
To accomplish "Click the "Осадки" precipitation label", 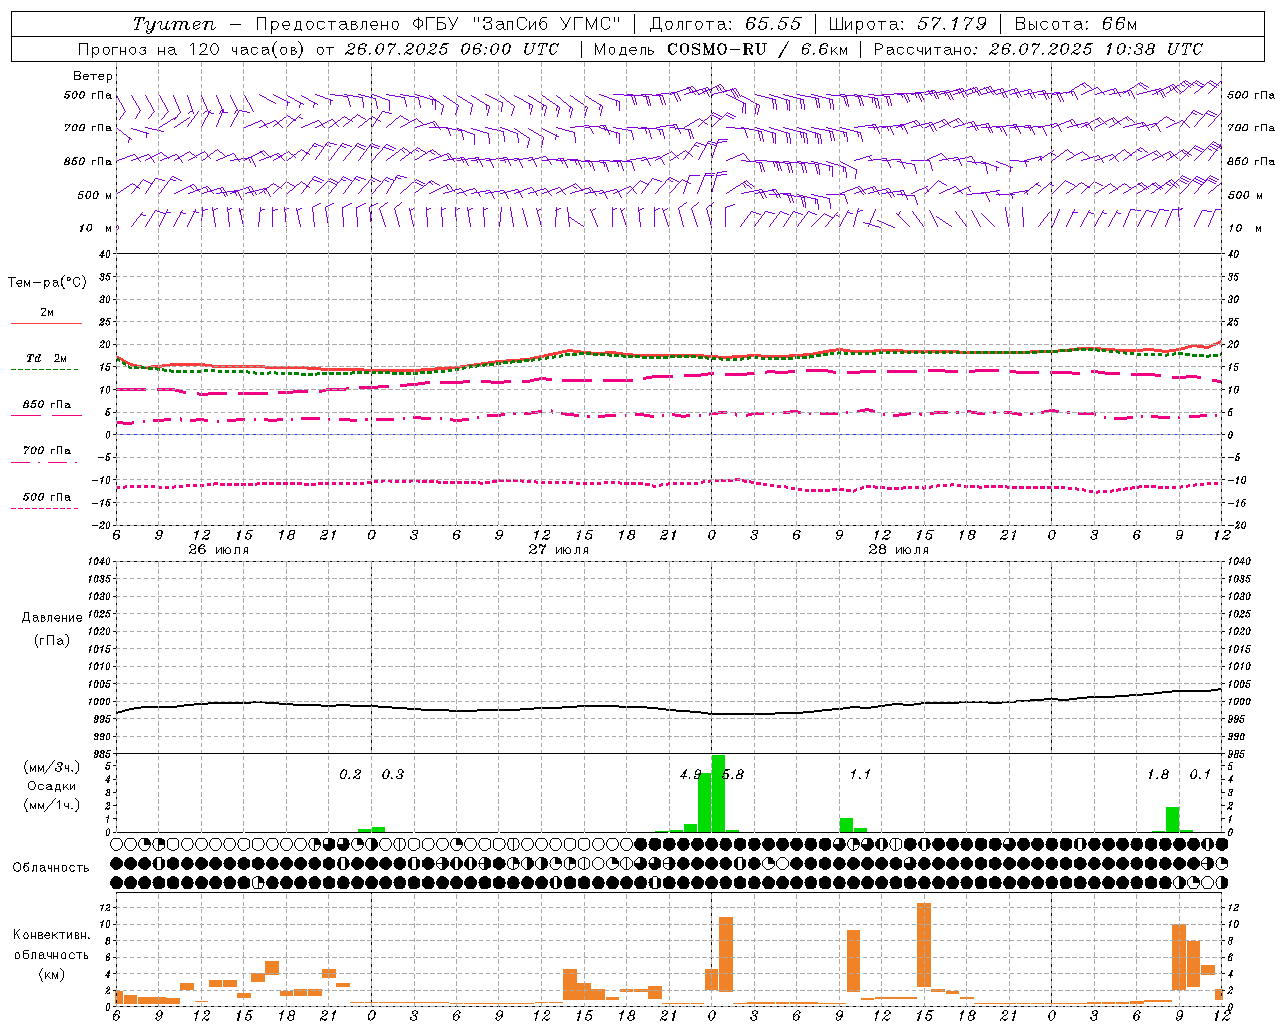I will 52,786.
